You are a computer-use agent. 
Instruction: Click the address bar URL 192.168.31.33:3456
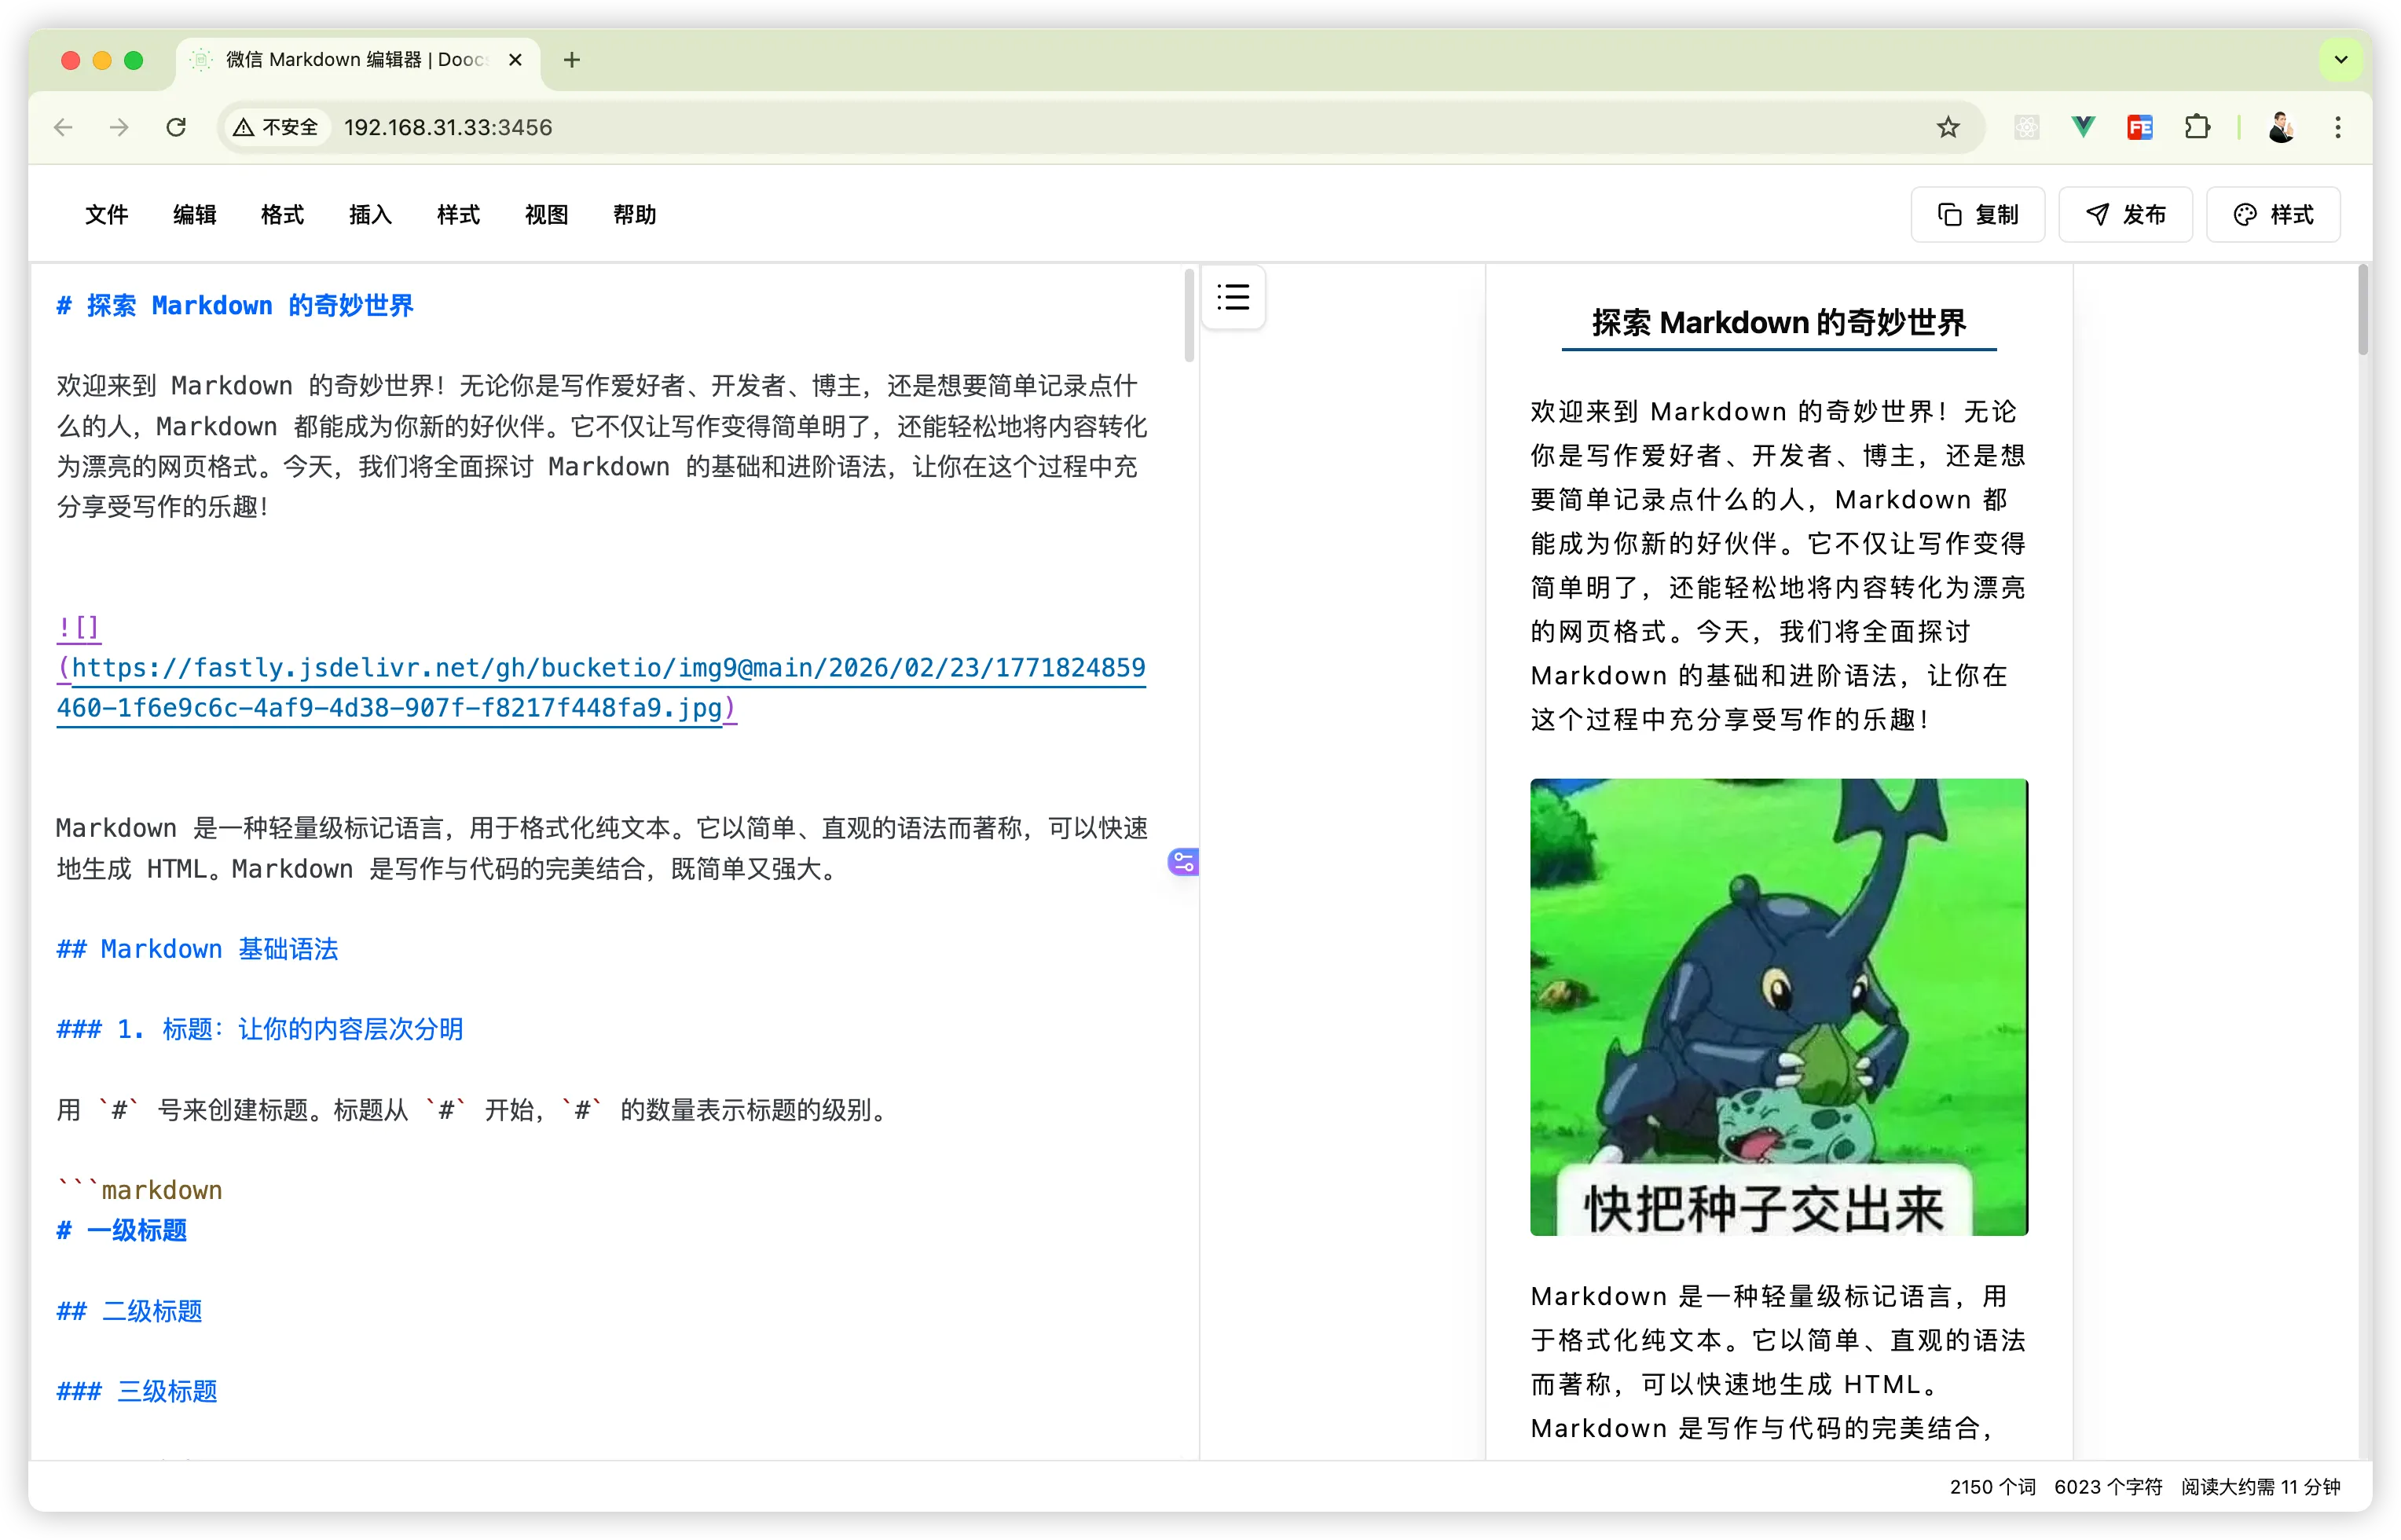[x=448, y=127]
